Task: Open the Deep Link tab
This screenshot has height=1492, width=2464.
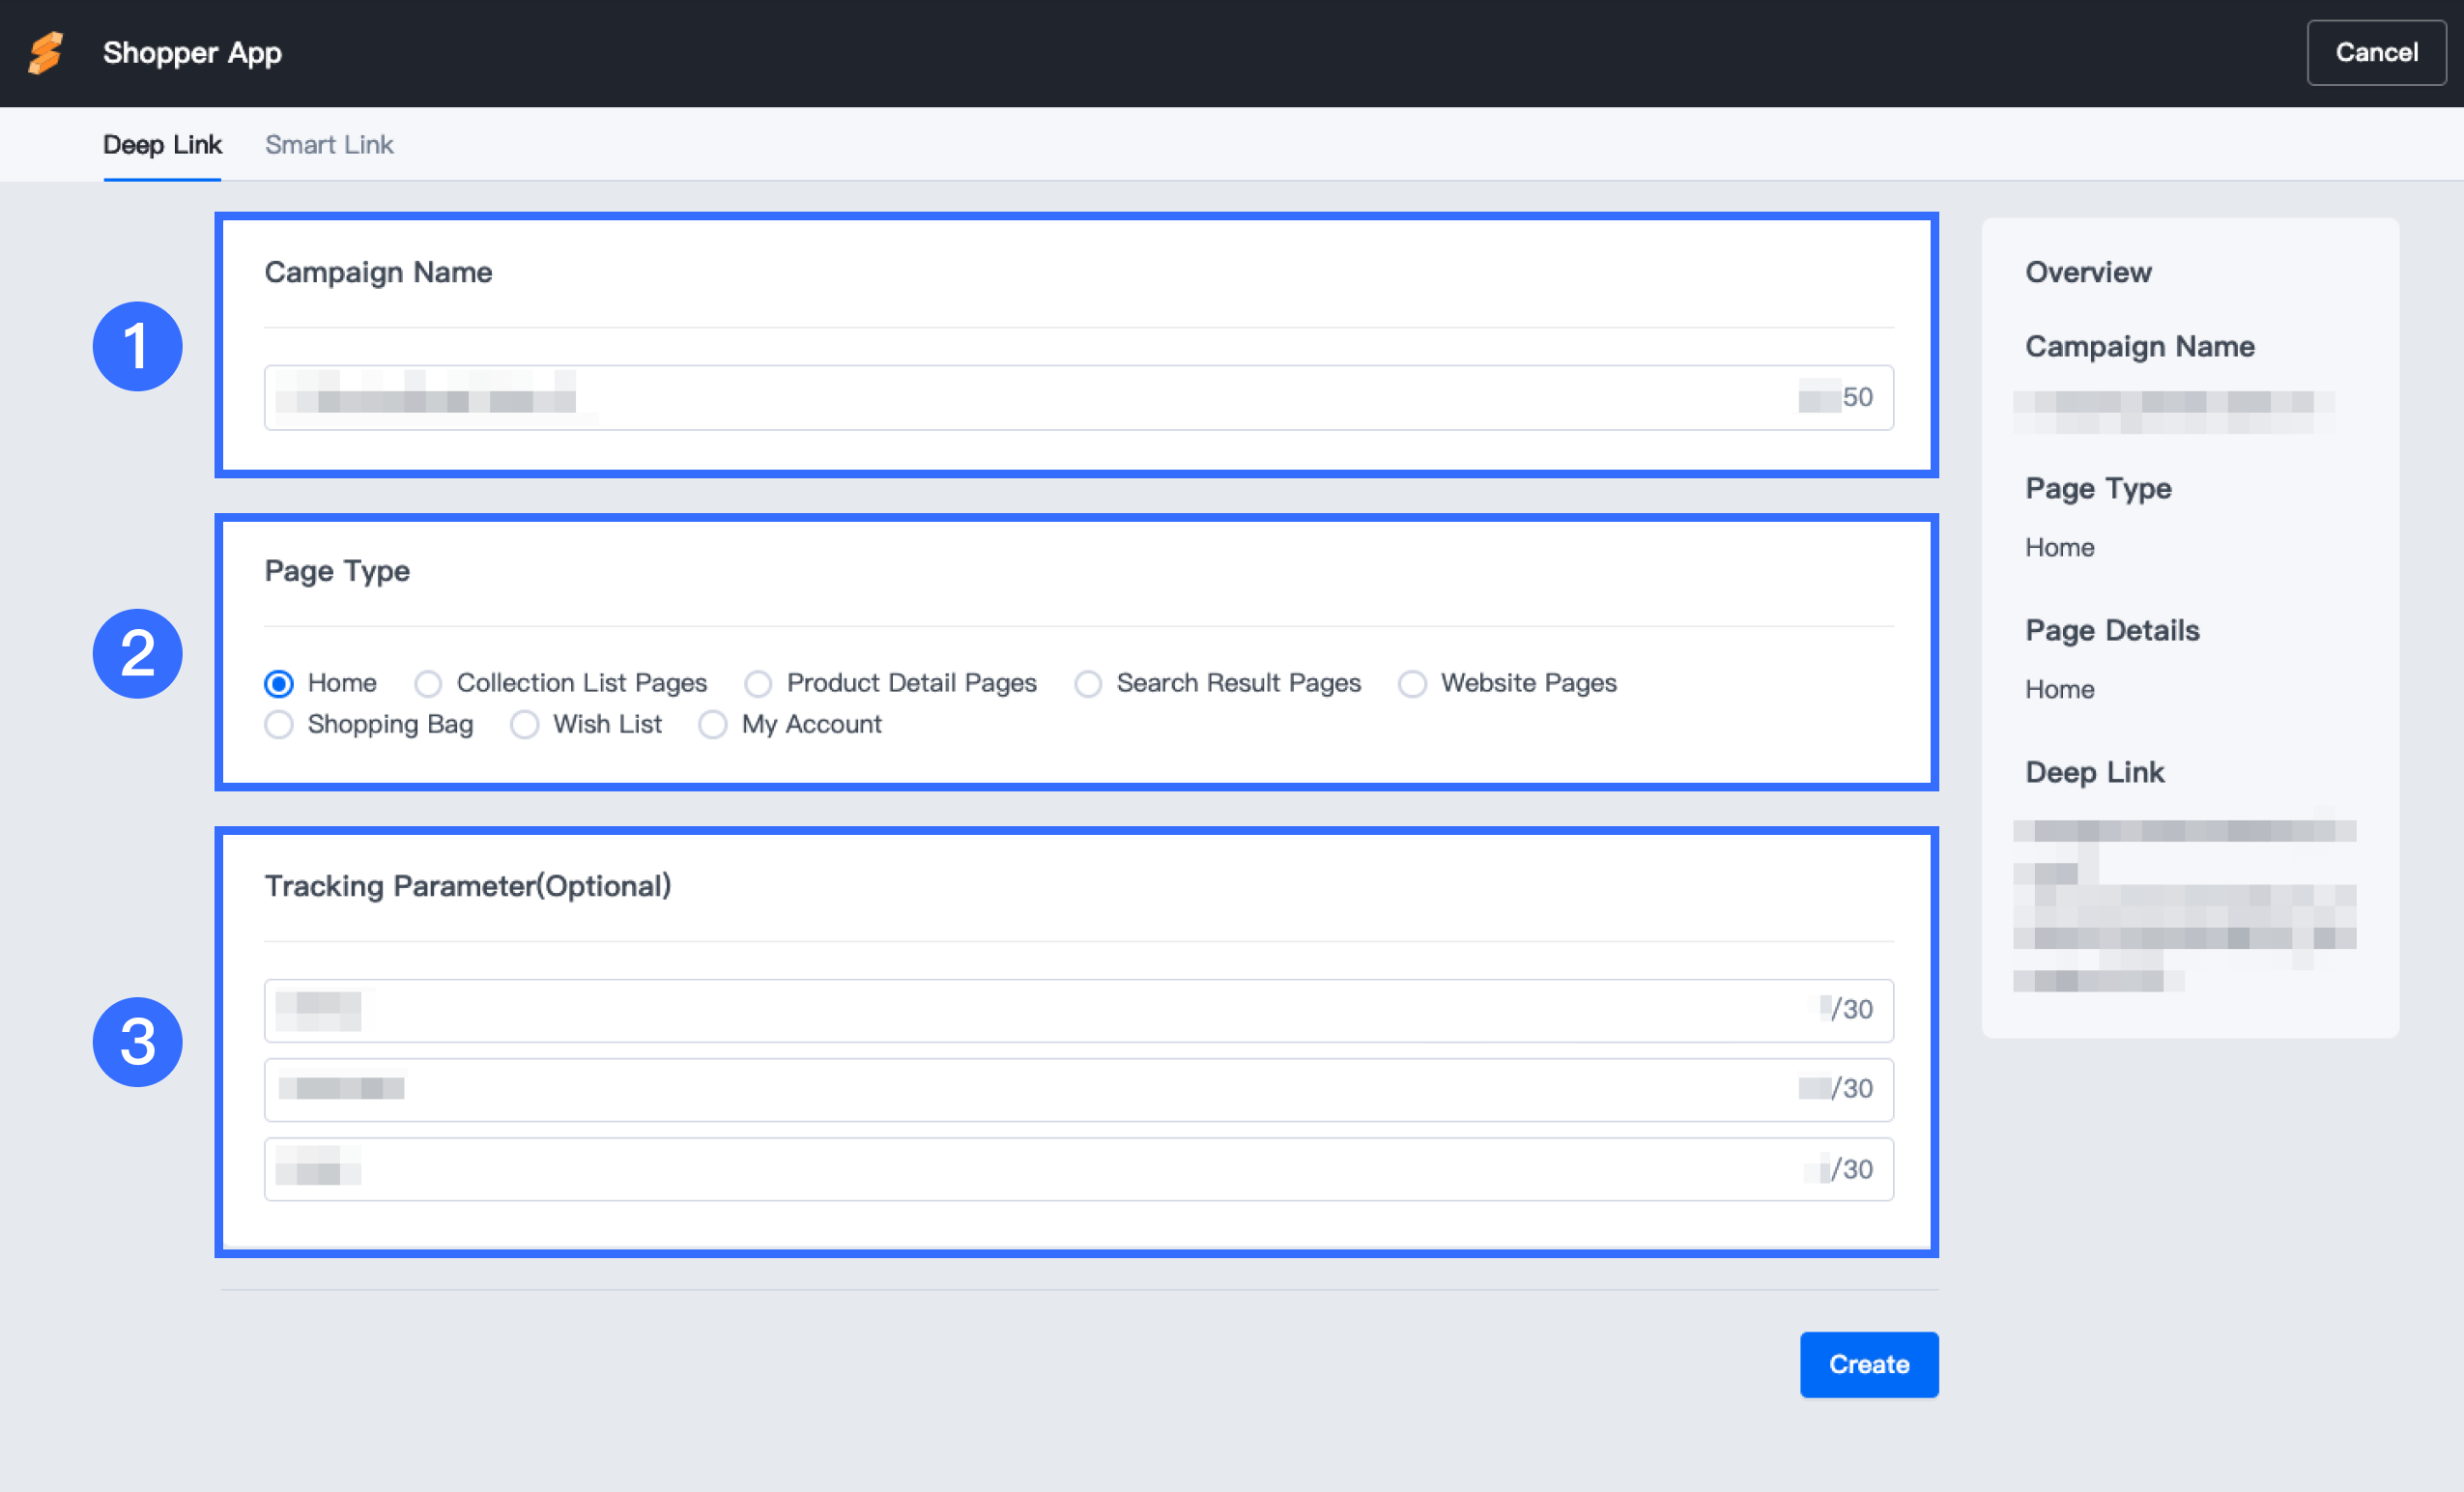Action: pyautogui.click(x=162, y=145)
